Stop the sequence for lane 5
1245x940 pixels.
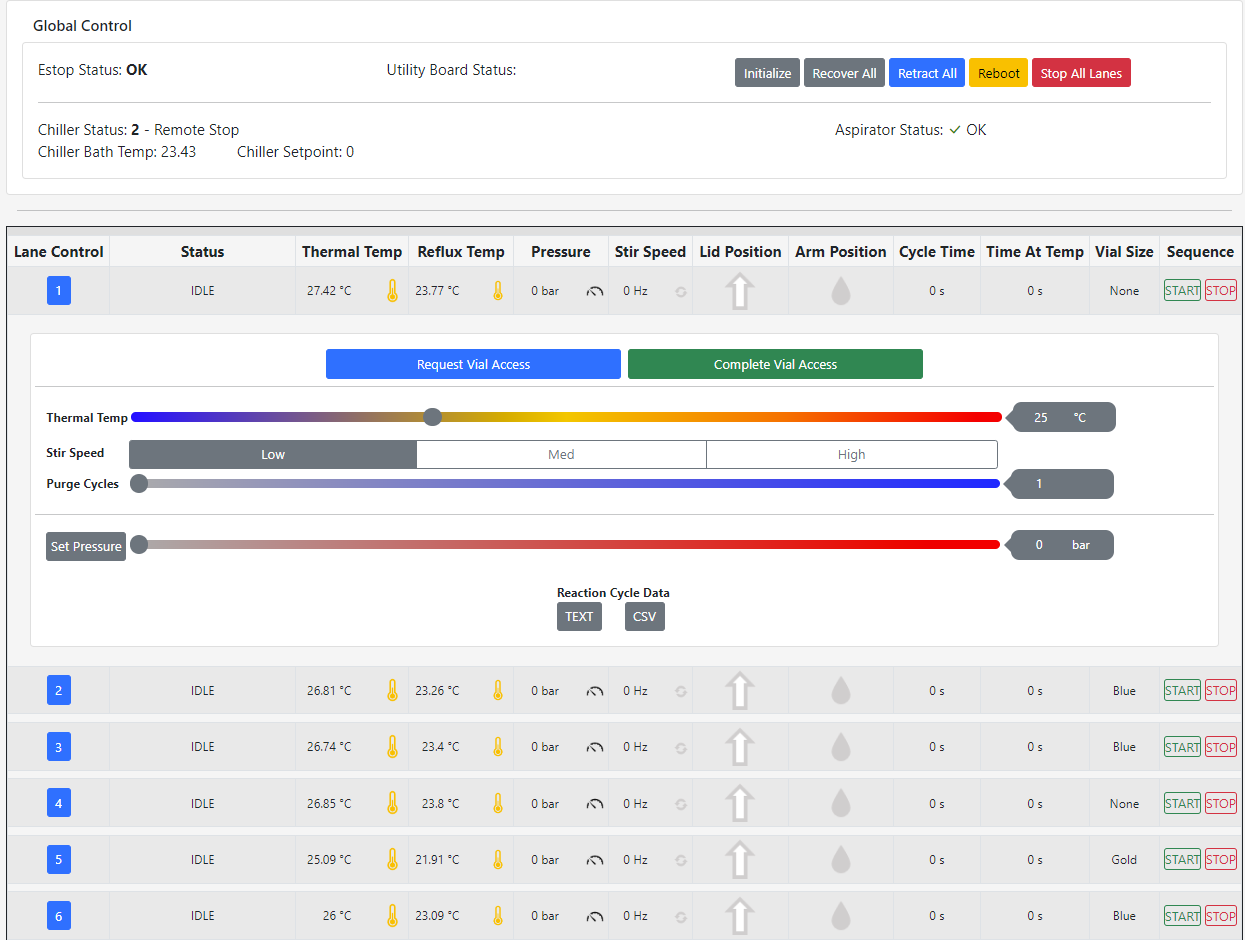(x=1221, y=859)
